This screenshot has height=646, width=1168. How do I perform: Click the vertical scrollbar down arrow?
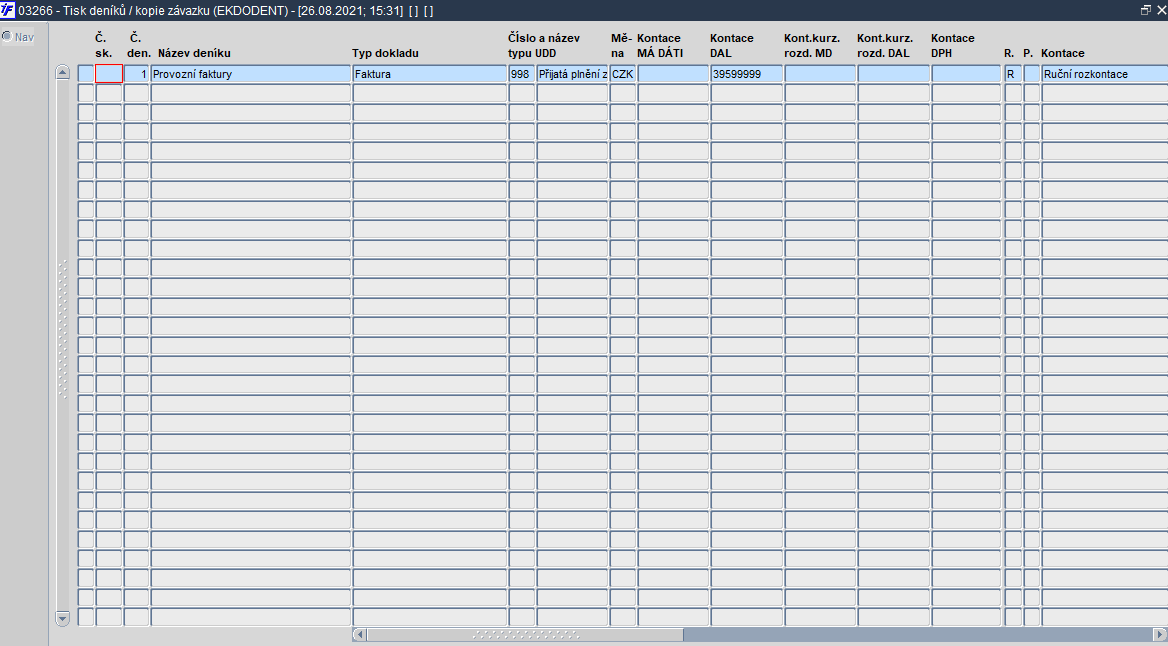coord(63,618)
